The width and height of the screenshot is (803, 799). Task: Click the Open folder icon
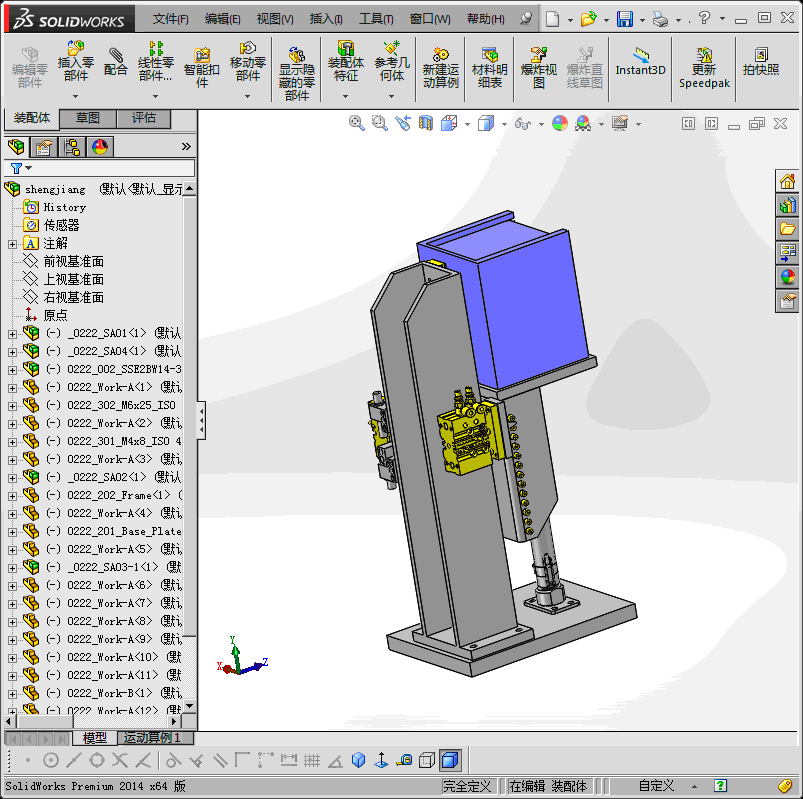[x=588, y=19]
